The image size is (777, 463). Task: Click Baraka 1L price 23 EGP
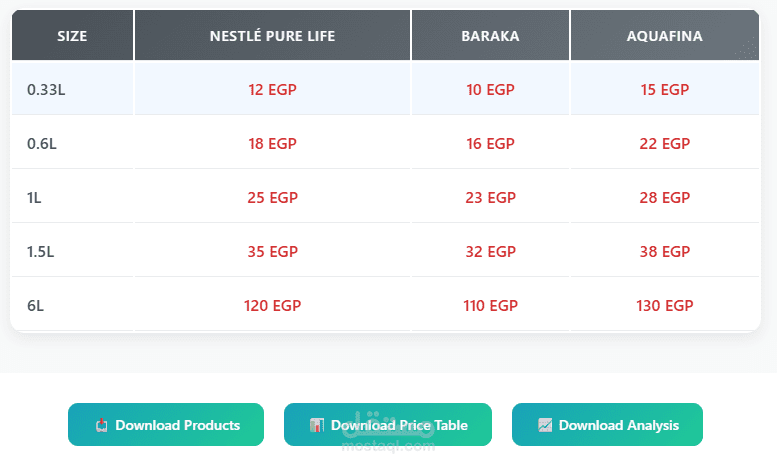(x=490, y=197)
